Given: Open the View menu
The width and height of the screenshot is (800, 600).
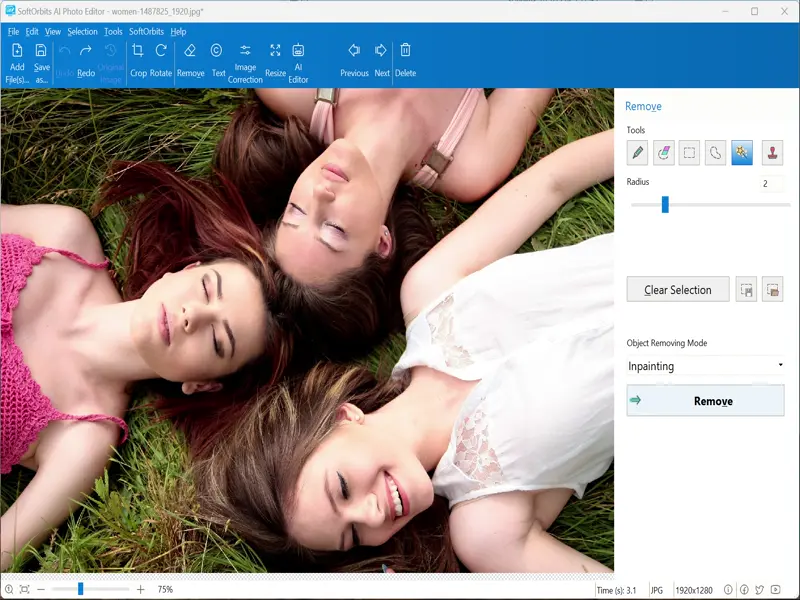Looking at the screenshot, I should [x=53, y=32].
